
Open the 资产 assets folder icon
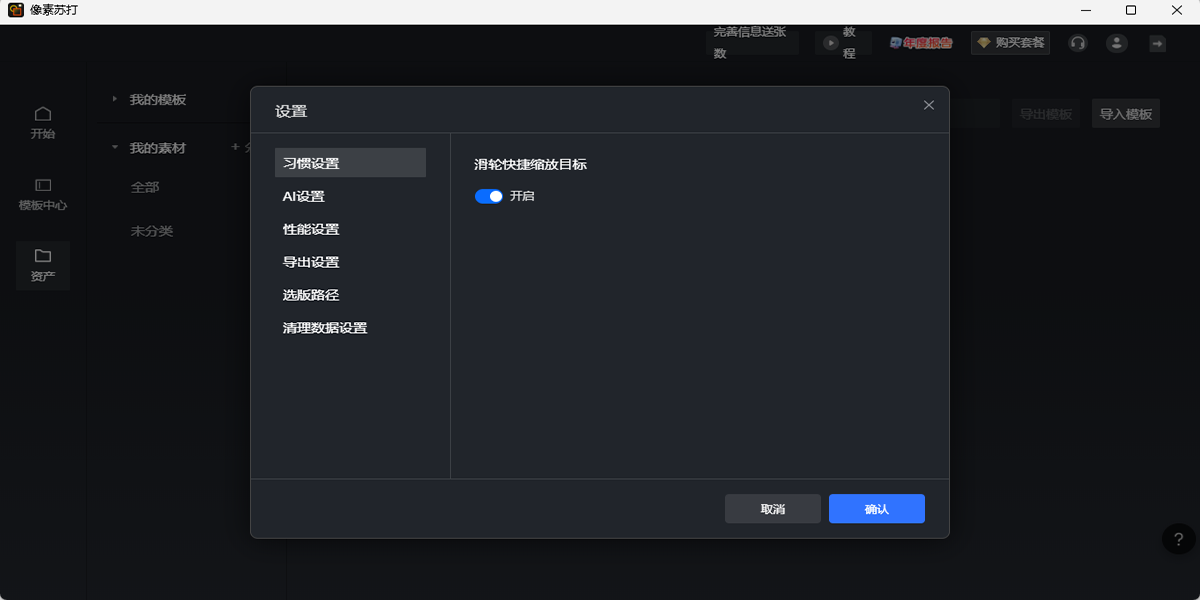42,263
